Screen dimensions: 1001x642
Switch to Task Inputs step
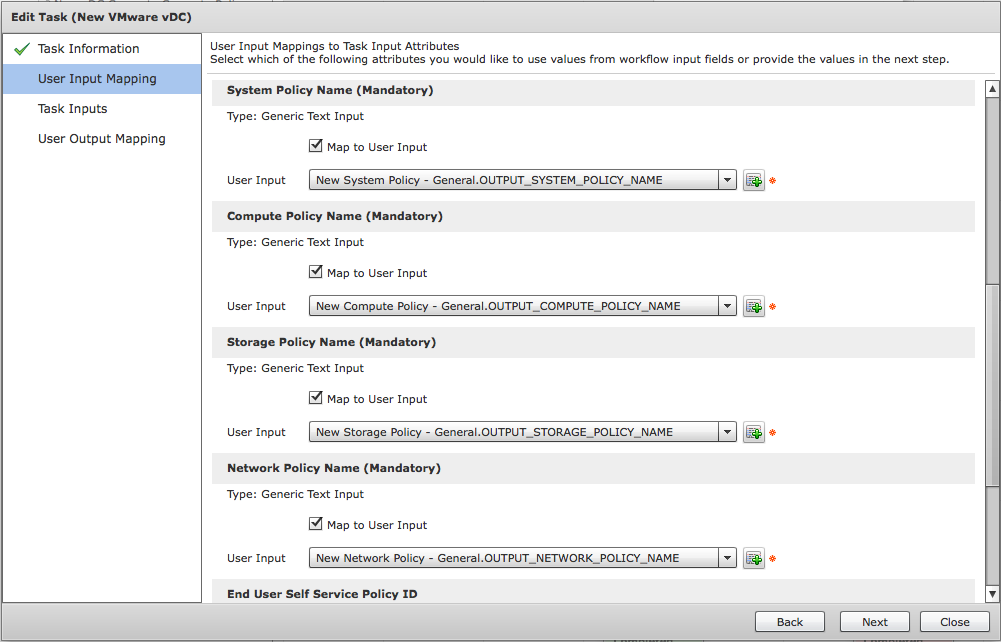102,108
